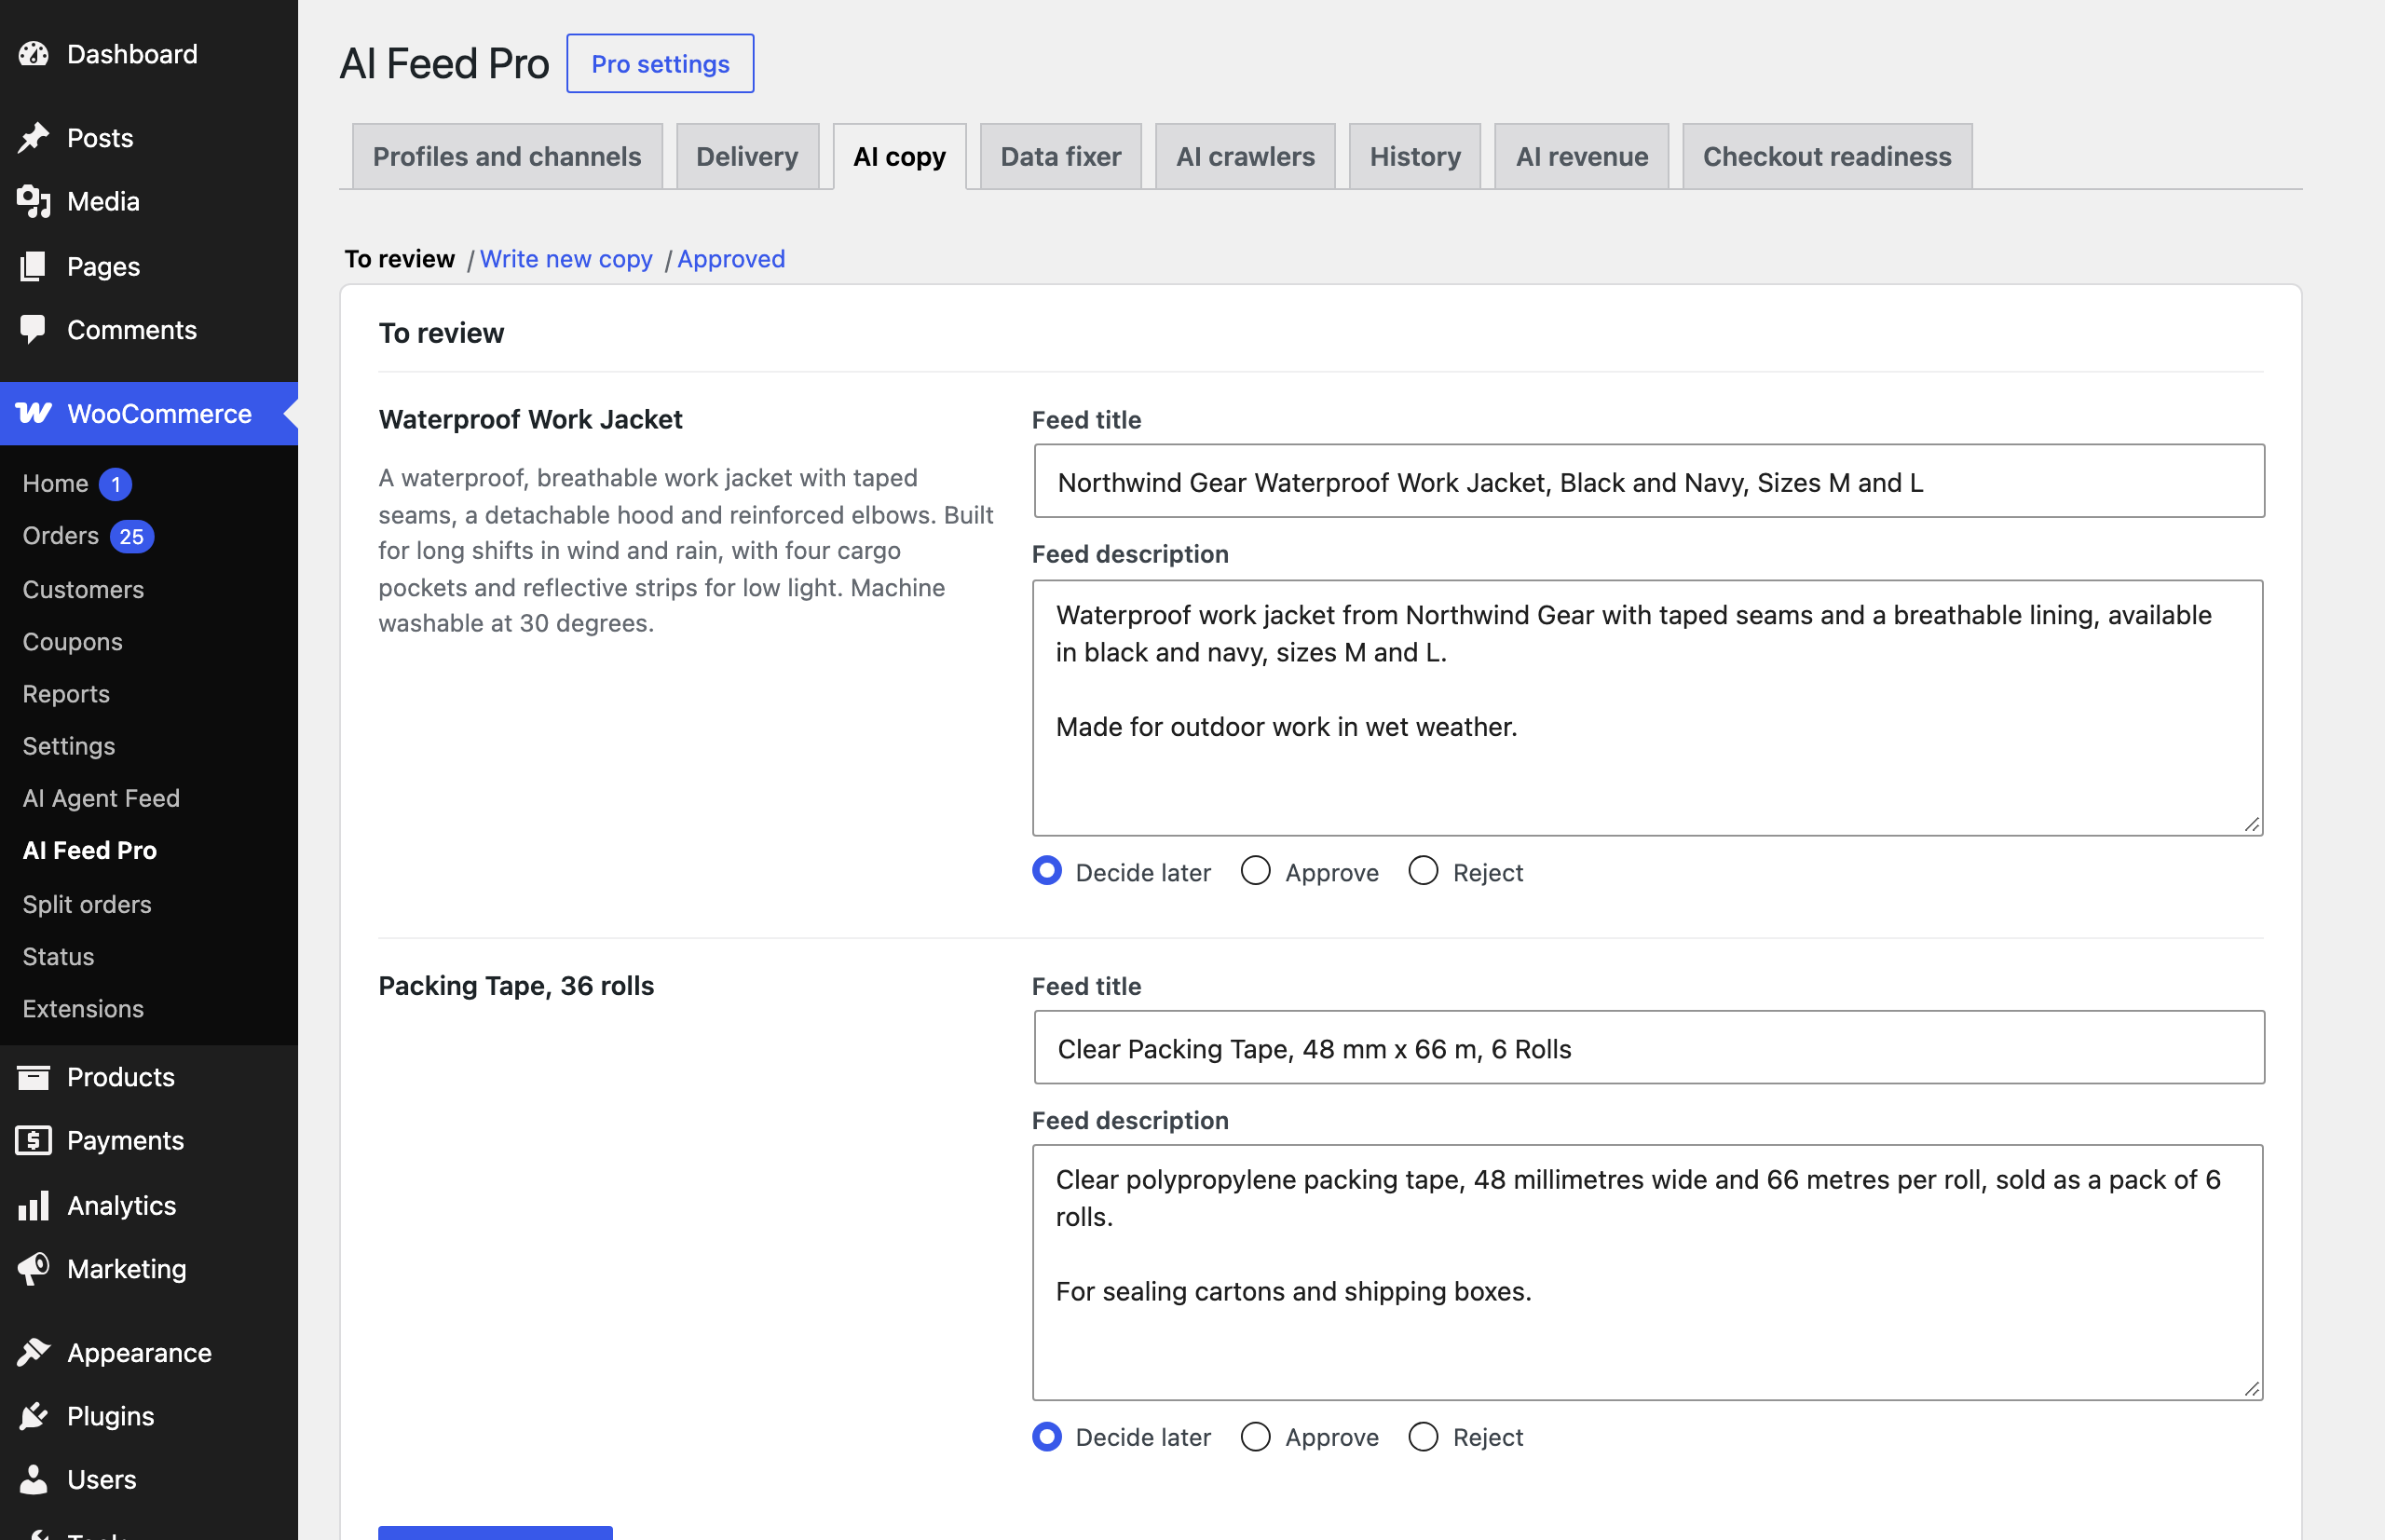
Task: Click the Comments bubble icon
Action: (33, 330)
